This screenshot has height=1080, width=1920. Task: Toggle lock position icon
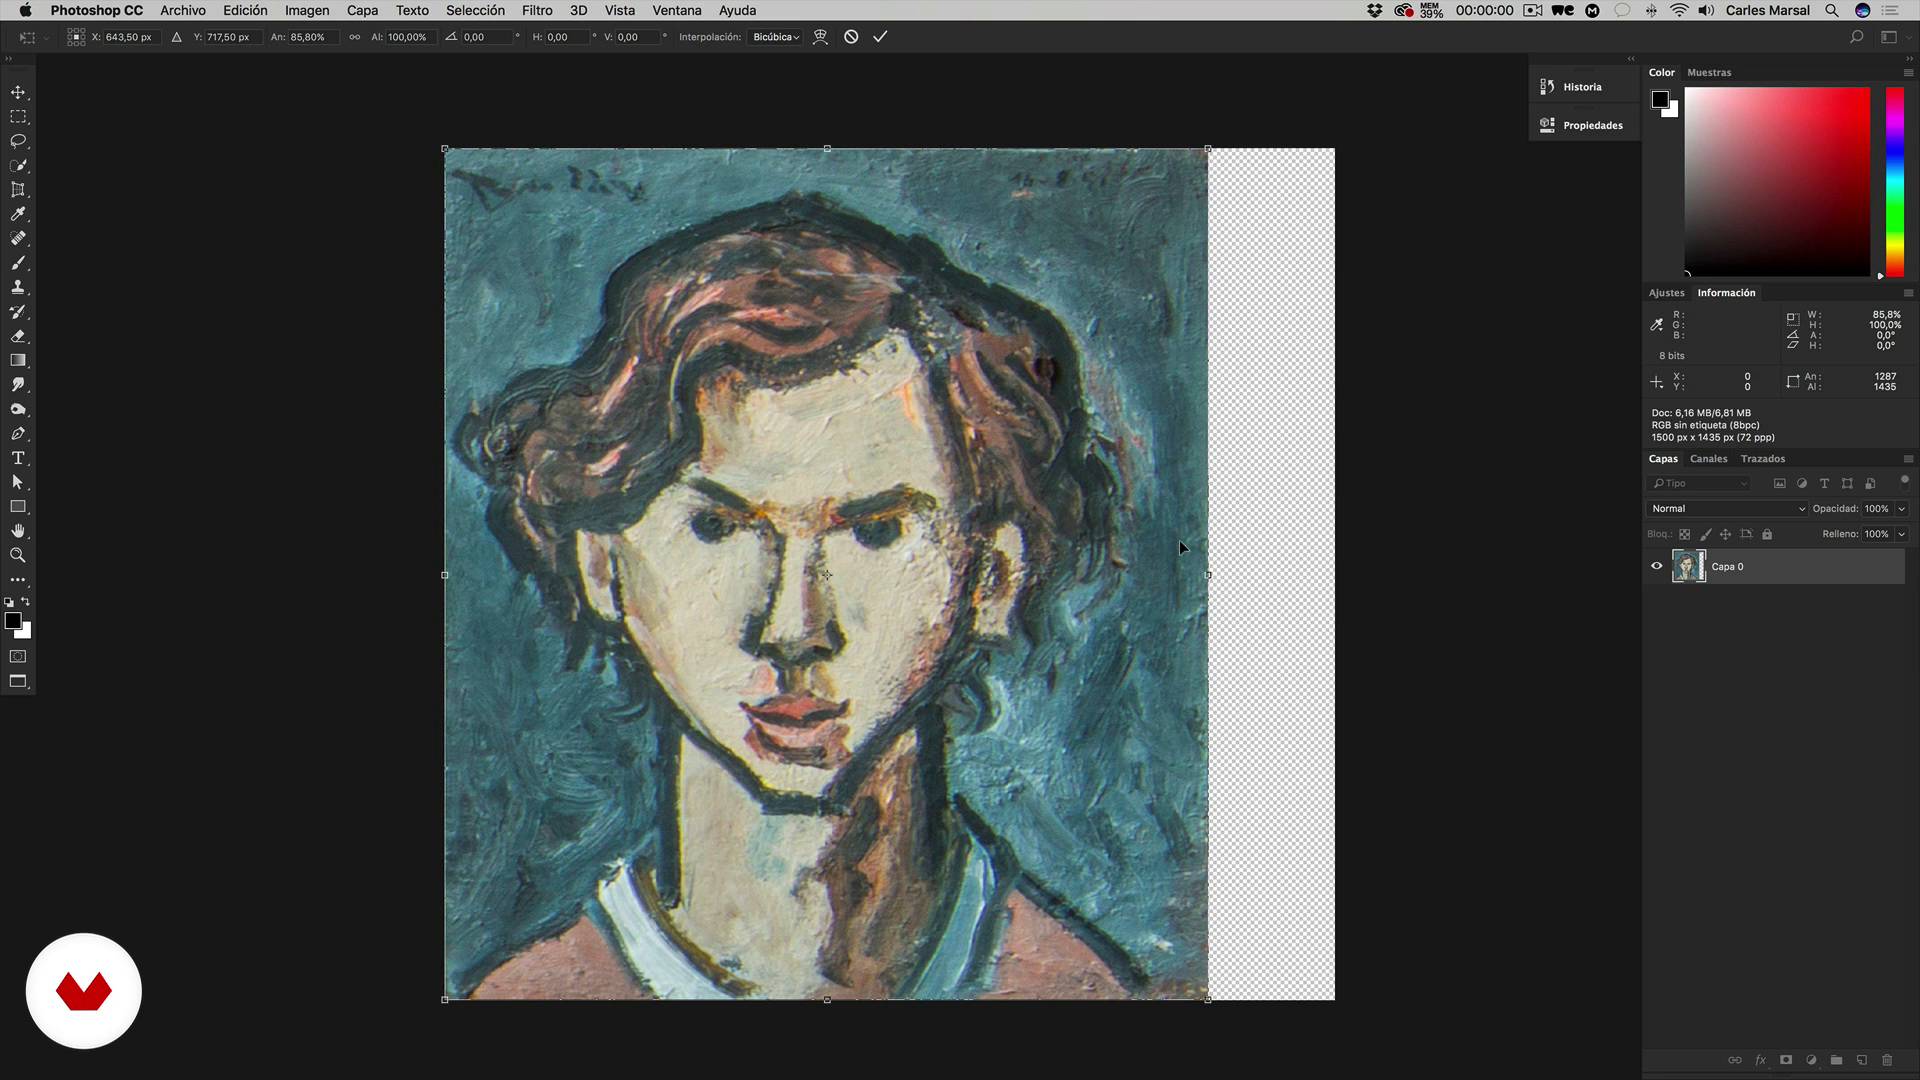pyautogui.click(x=1725, y=534)
